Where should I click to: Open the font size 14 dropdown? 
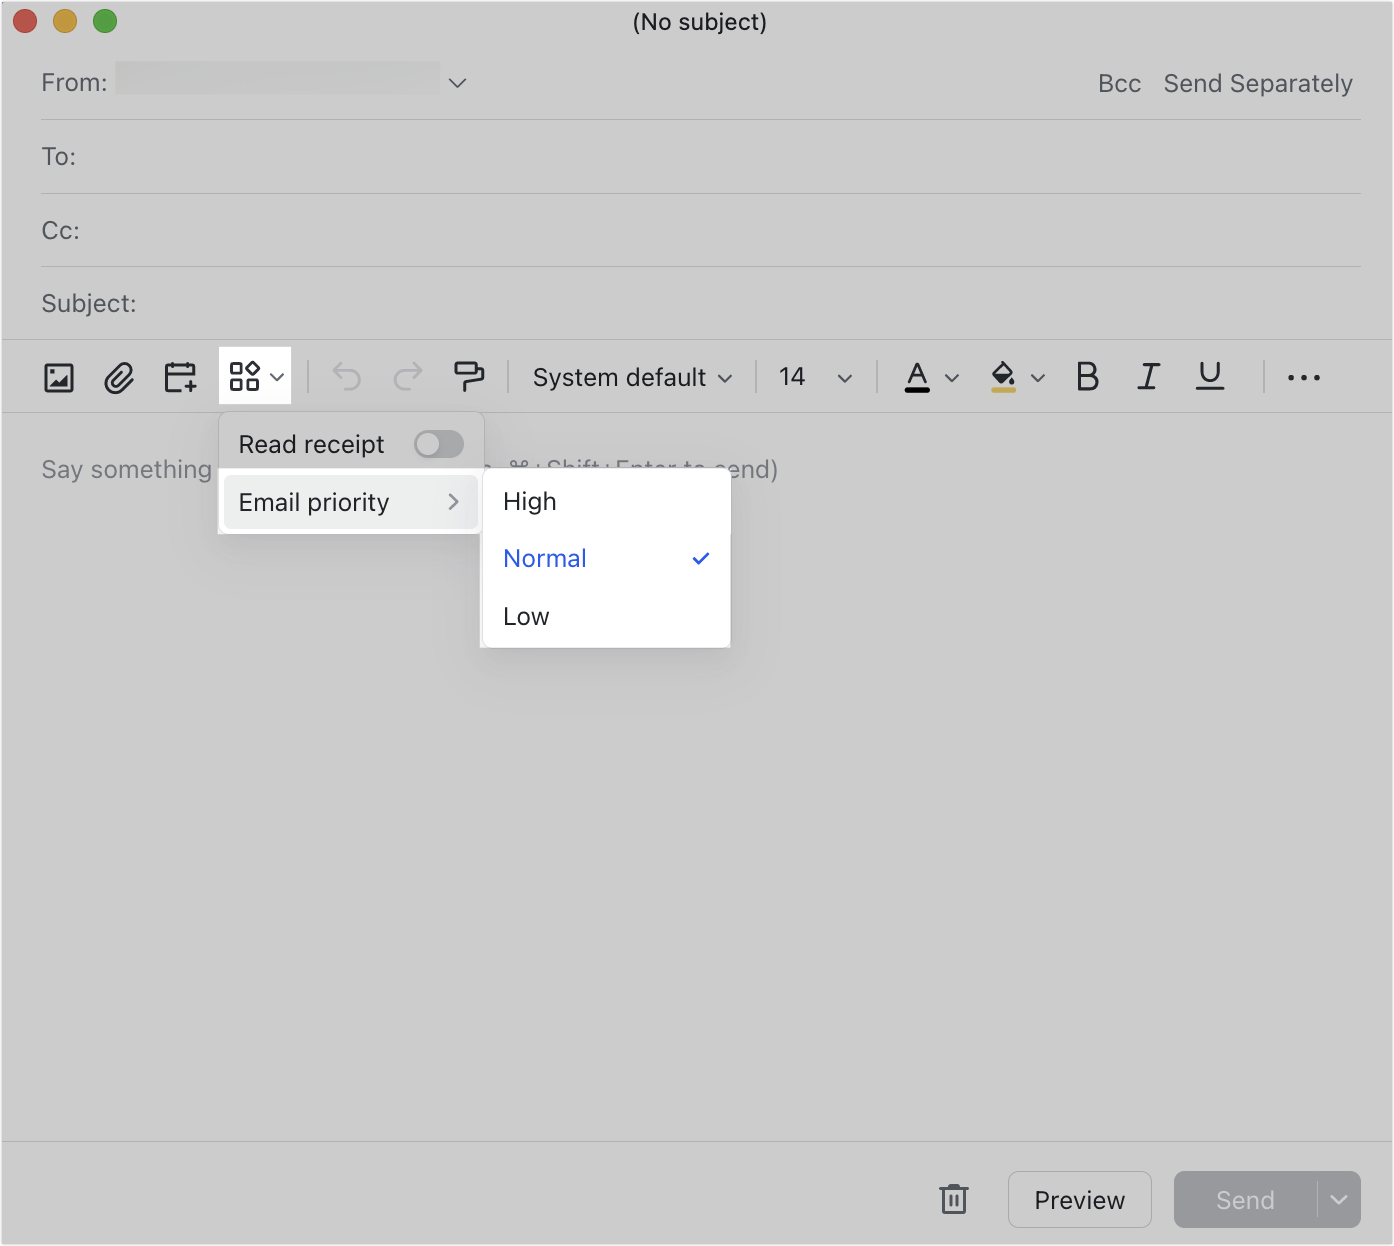(813, 377)
